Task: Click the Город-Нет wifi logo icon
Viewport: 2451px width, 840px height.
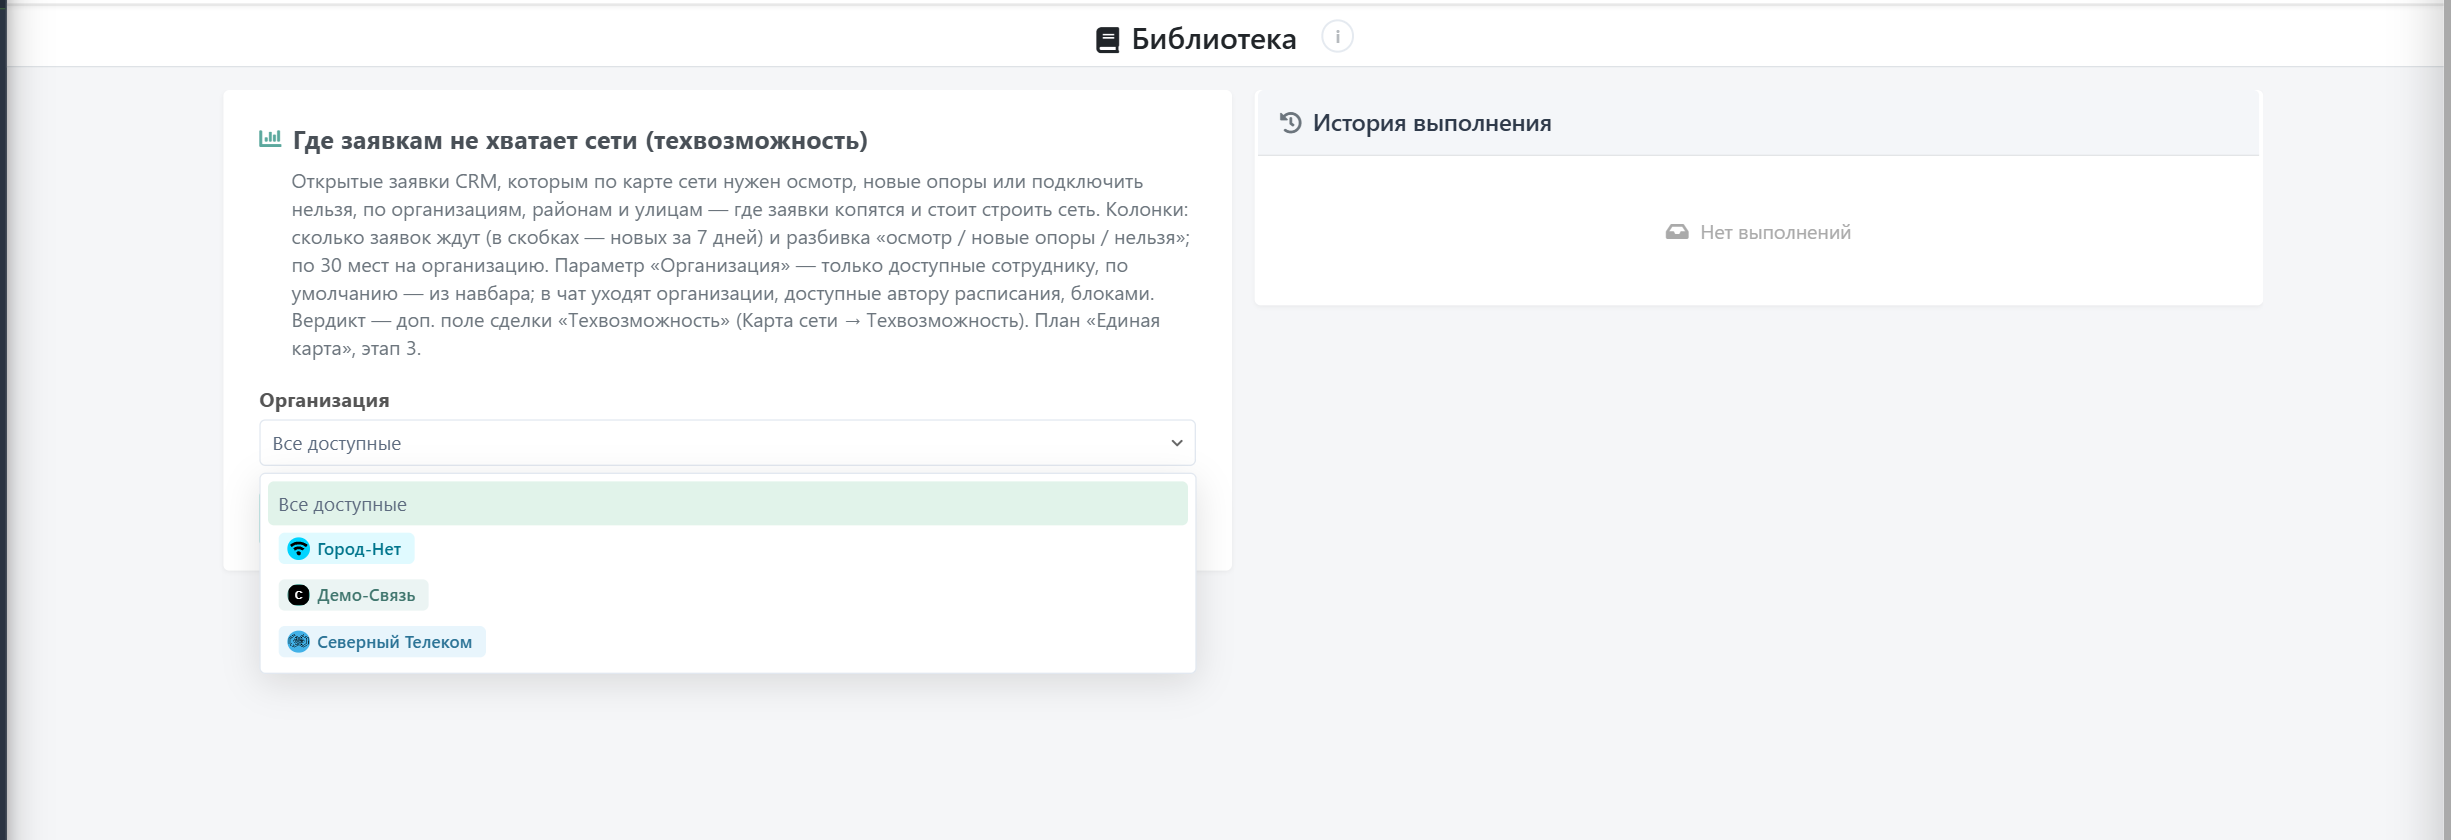Action: point(299,549)
